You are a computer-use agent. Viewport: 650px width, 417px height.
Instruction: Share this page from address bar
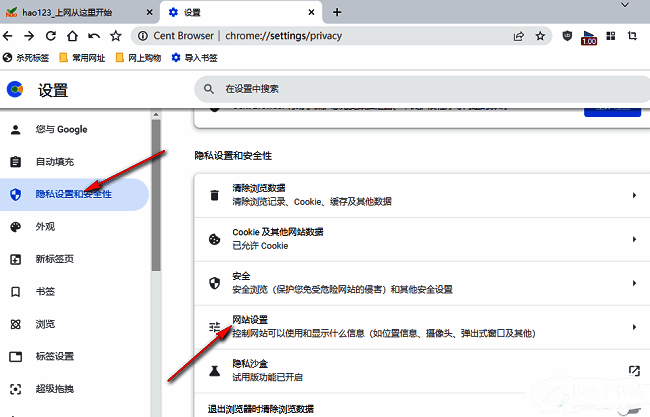(519, 36)
